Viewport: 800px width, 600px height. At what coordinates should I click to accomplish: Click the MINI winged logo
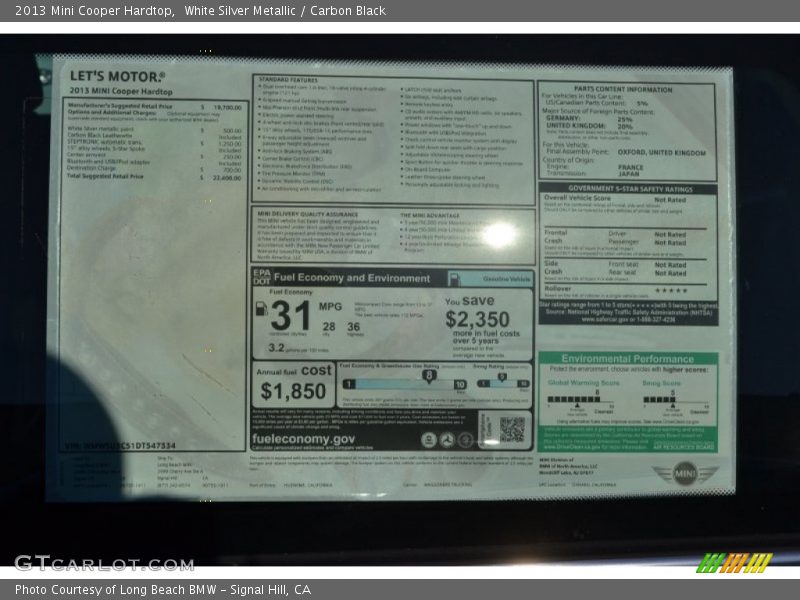pyautogui.click(x=685, y=474)
